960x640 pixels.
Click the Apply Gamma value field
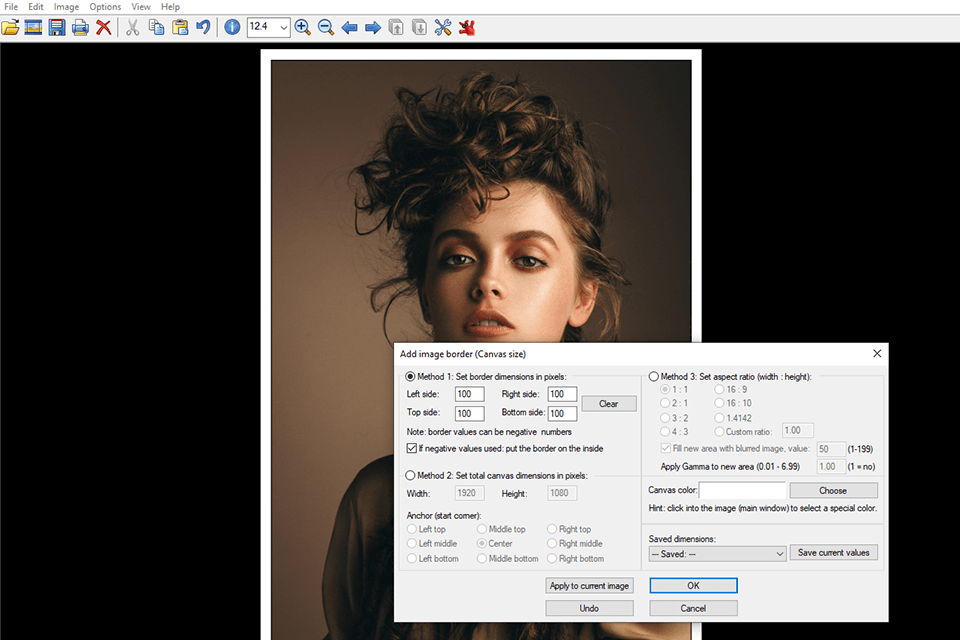point(831,467)
